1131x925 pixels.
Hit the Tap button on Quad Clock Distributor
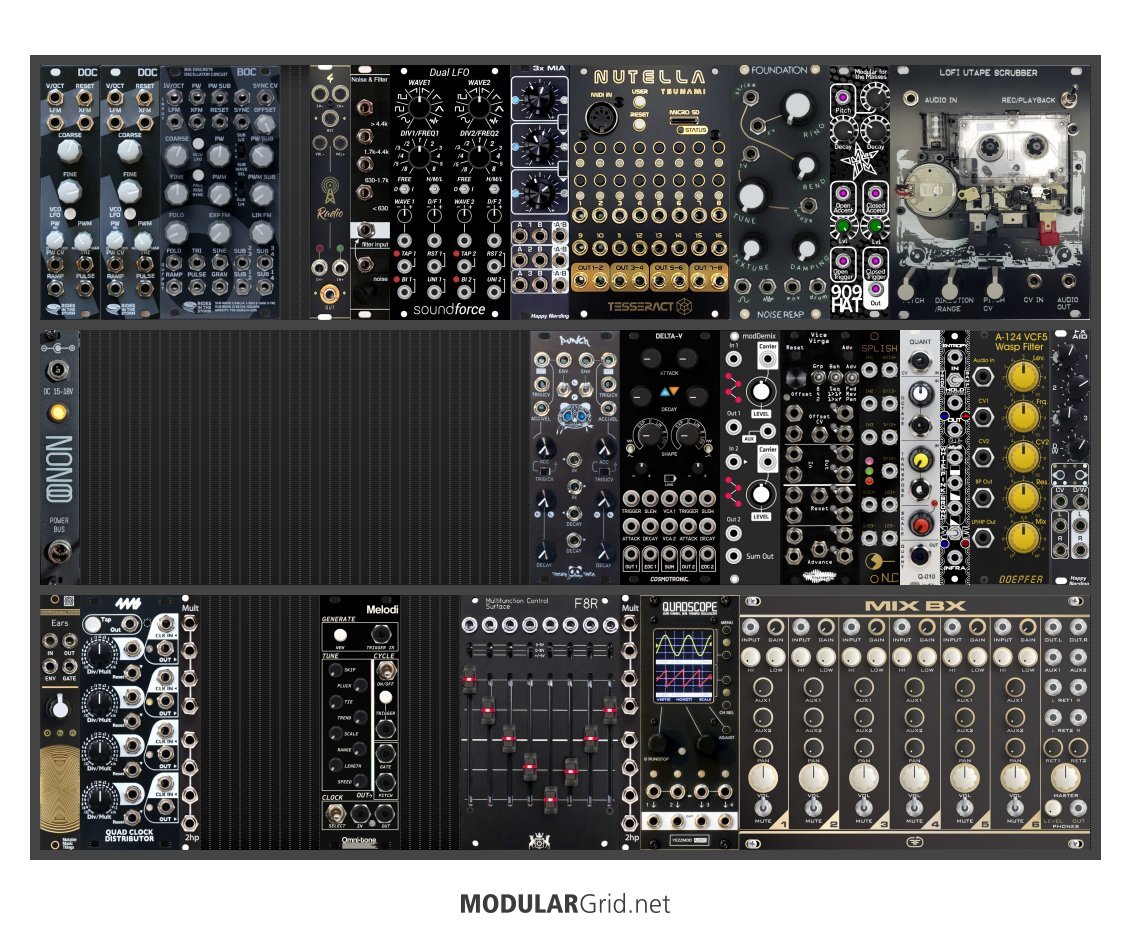click(93, 624)
